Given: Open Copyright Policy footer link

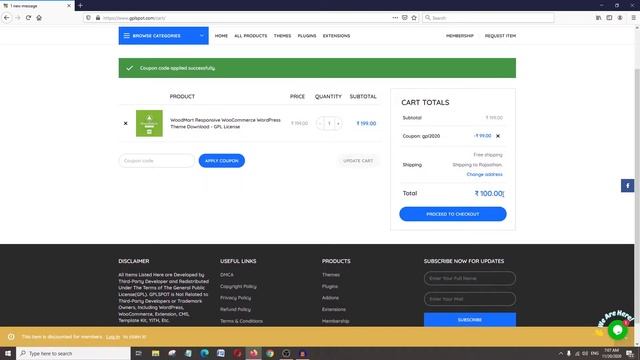Looking at the screenshot, I should [x=238, y=287].
